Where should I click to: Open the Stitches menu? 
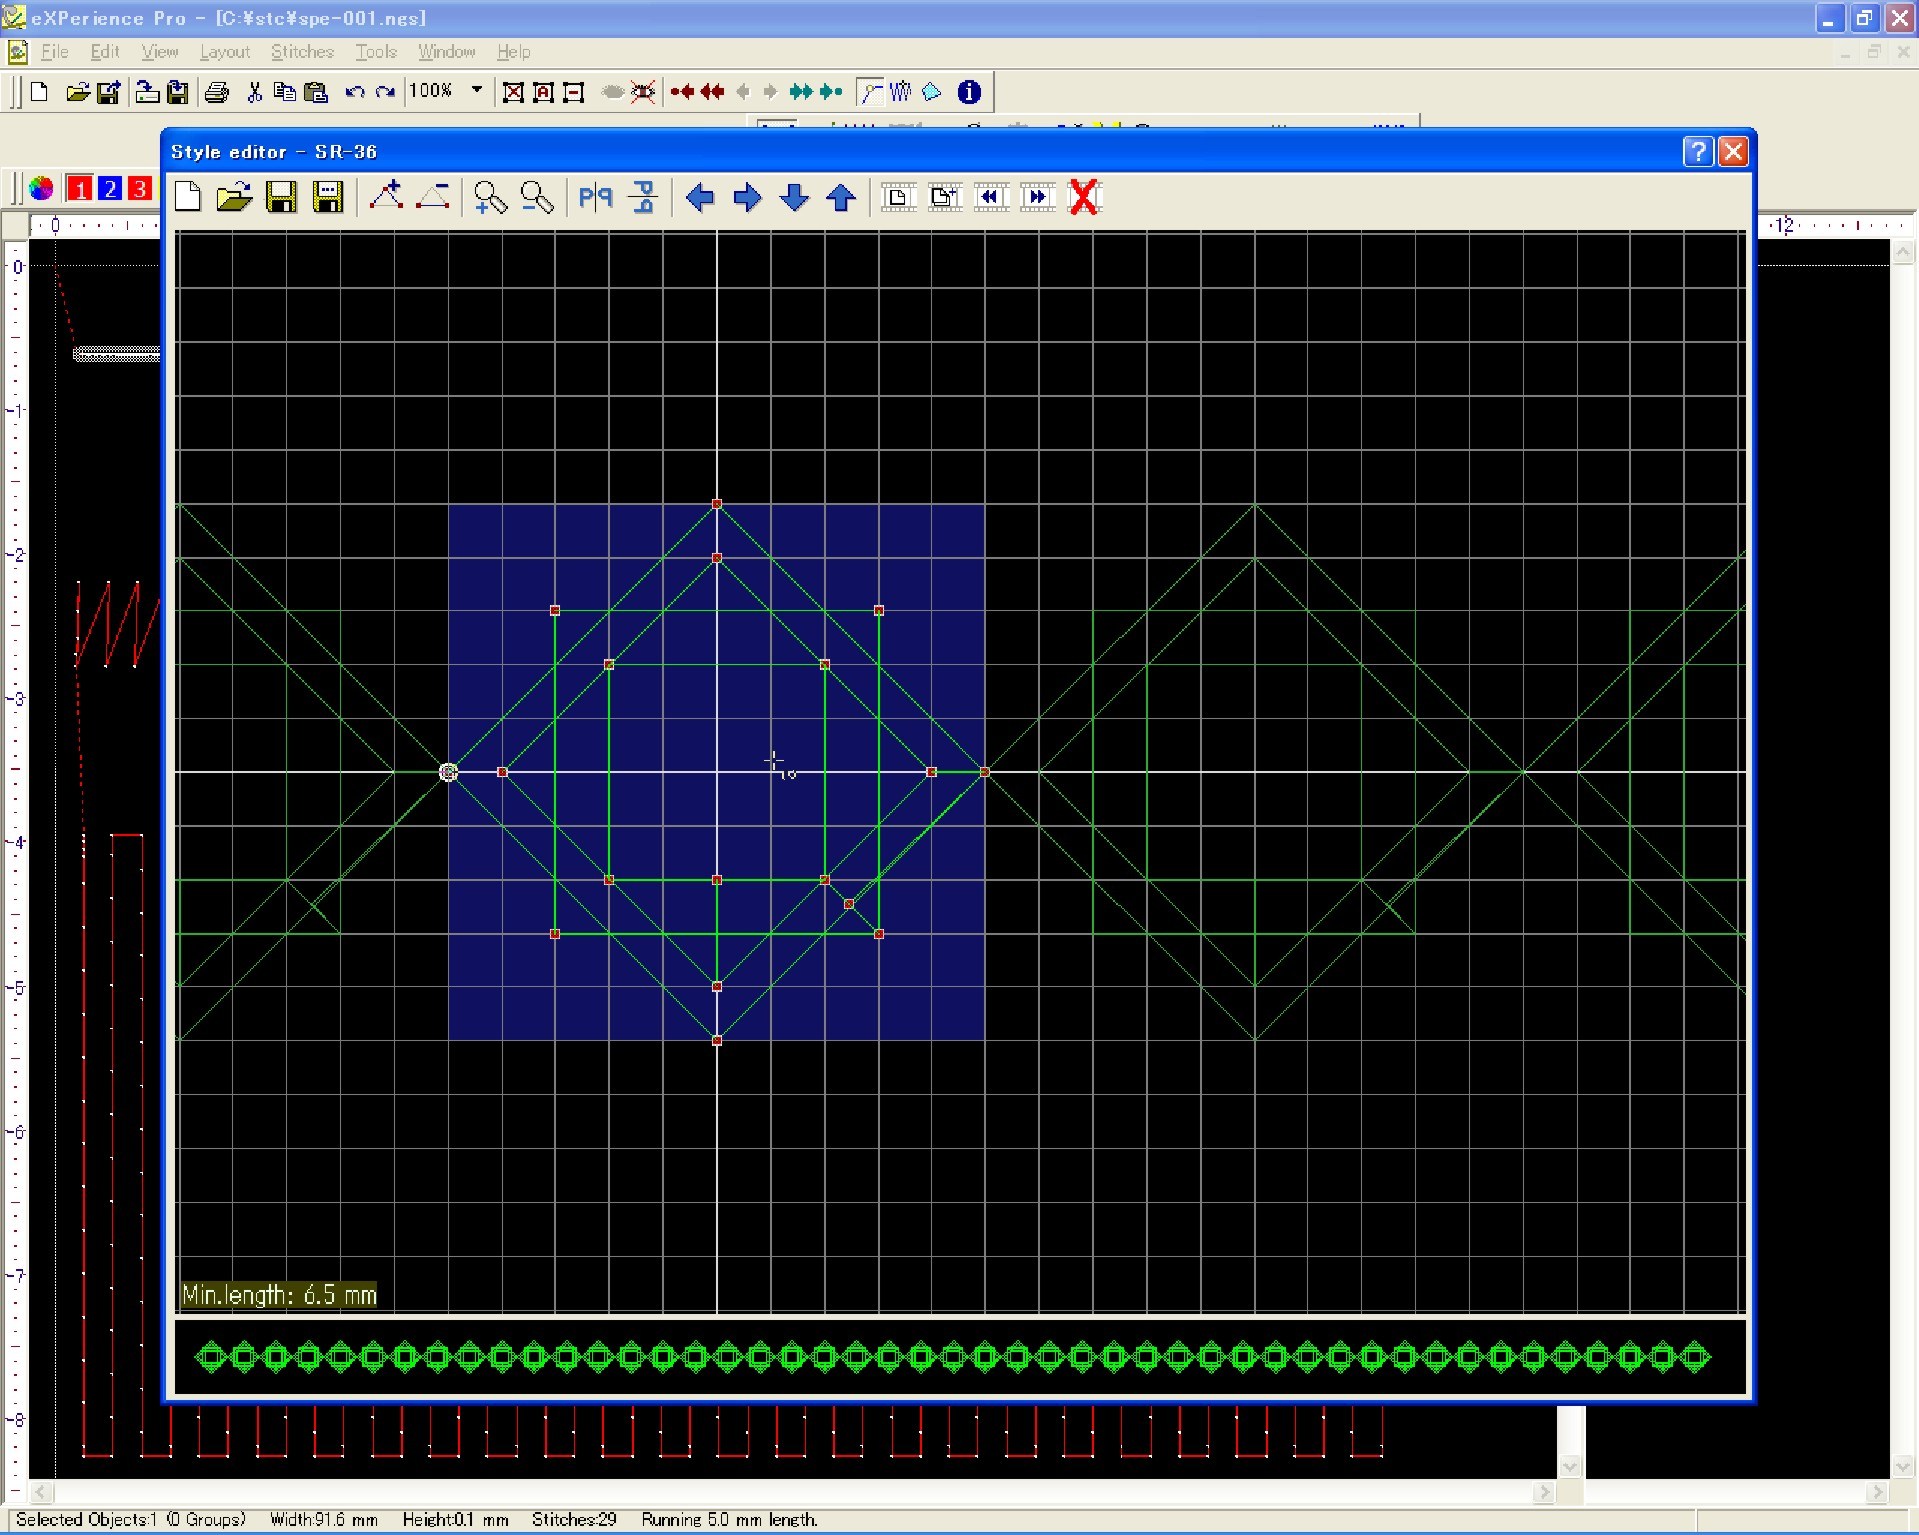click(302, 52)
